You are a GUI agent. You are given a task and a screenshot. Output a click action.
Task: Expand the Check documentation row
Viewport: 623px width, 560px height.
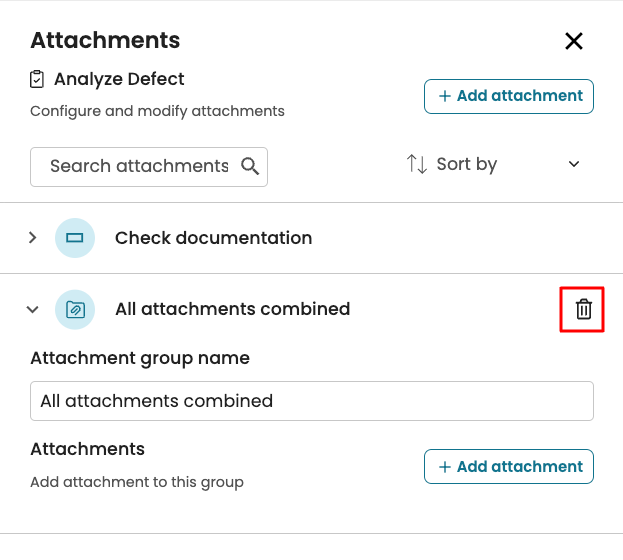tap(33, 238)
